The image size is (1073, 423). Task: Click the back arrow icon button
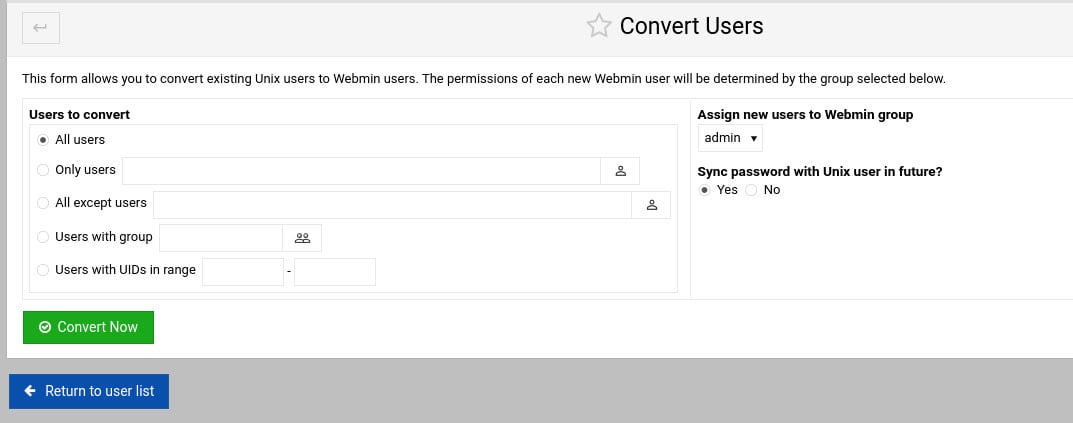40,28
